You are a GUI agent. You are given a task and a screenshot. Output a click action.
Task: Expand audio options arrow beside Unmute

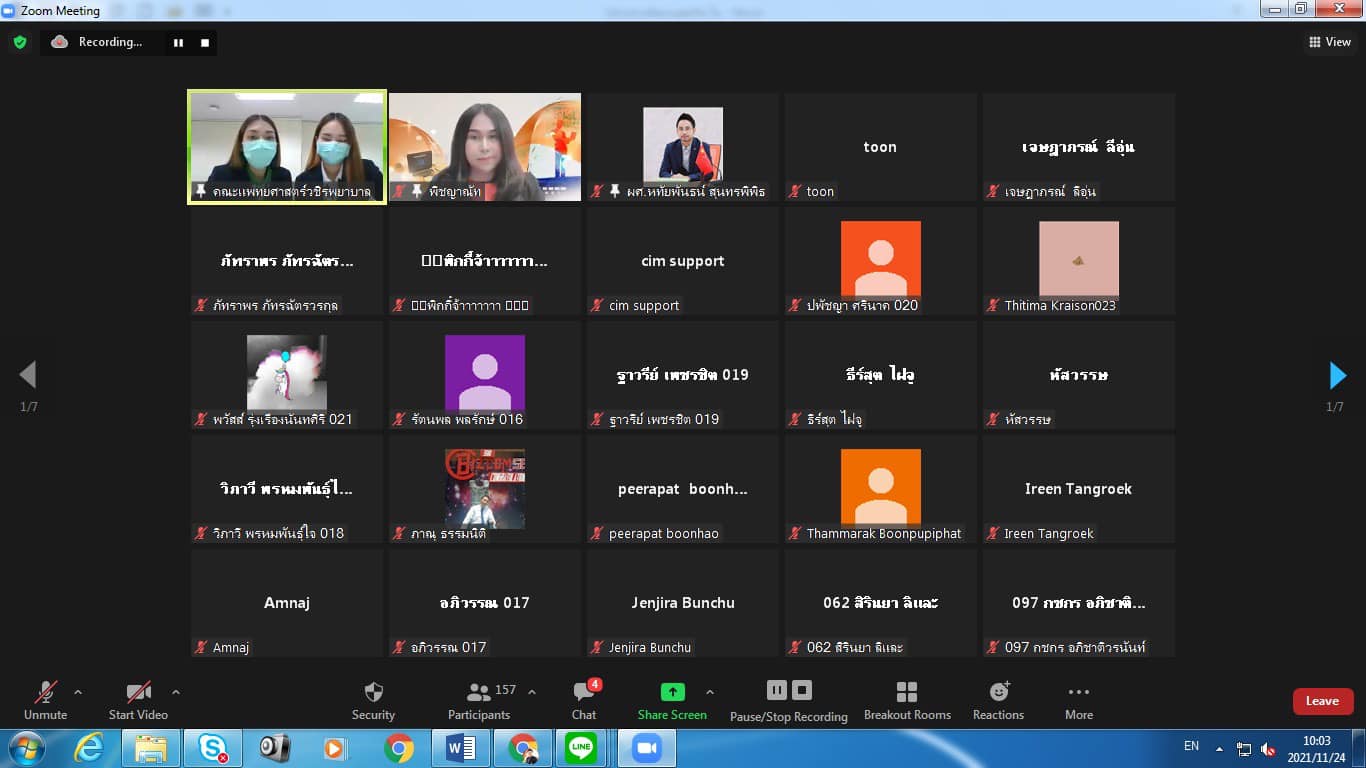78,692
